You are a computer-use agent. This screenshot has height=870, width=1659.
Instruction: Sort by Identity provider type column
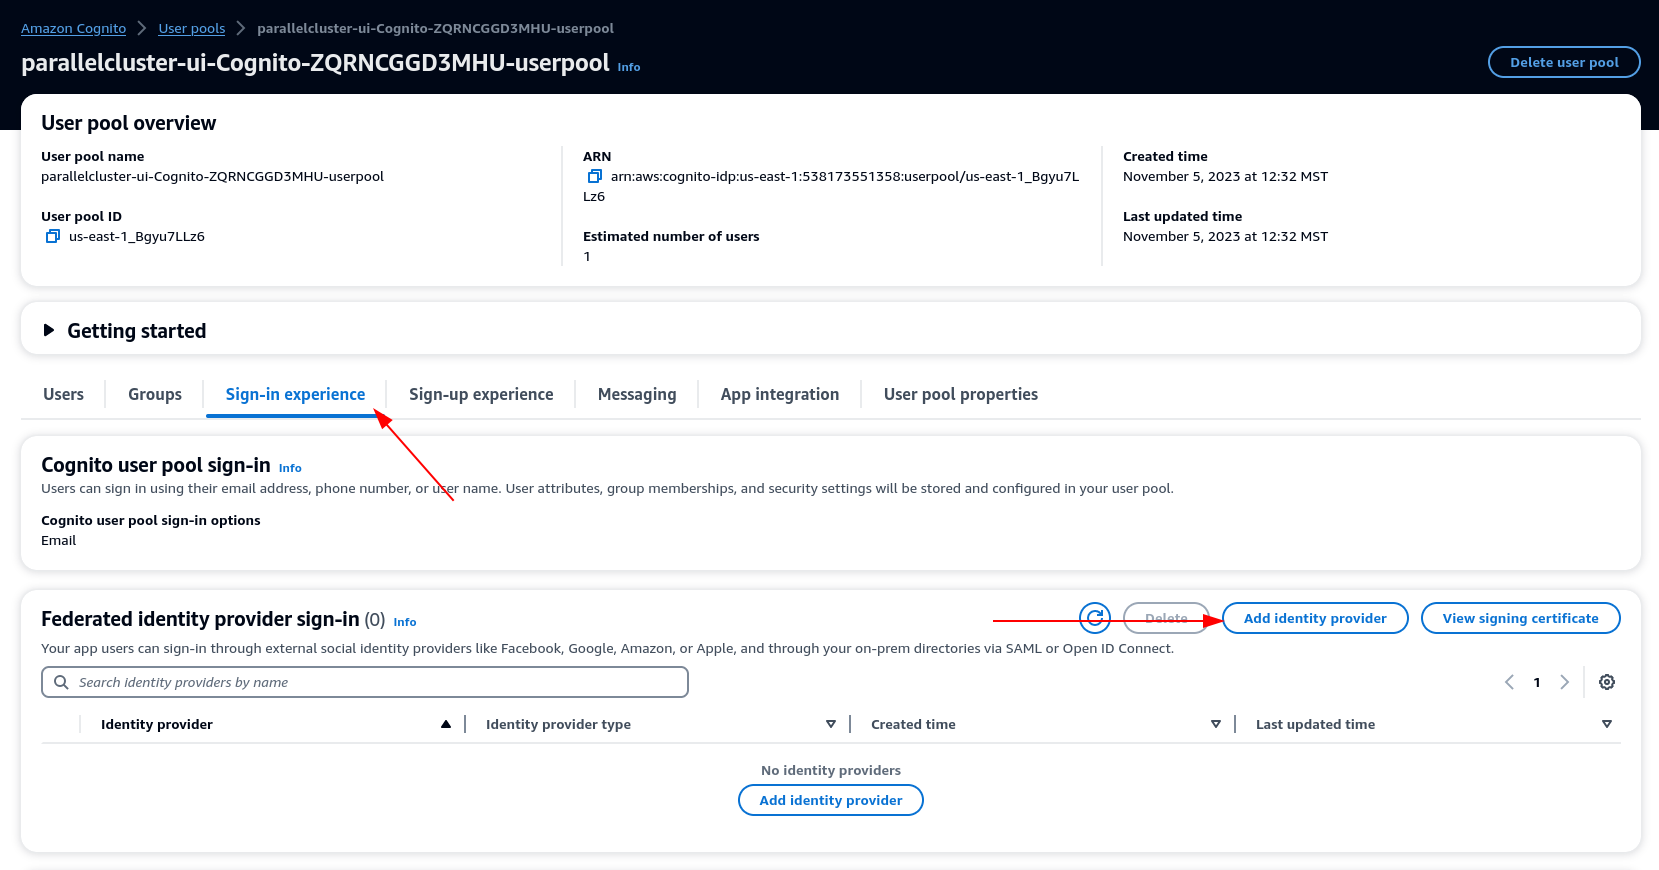[830, 724]
